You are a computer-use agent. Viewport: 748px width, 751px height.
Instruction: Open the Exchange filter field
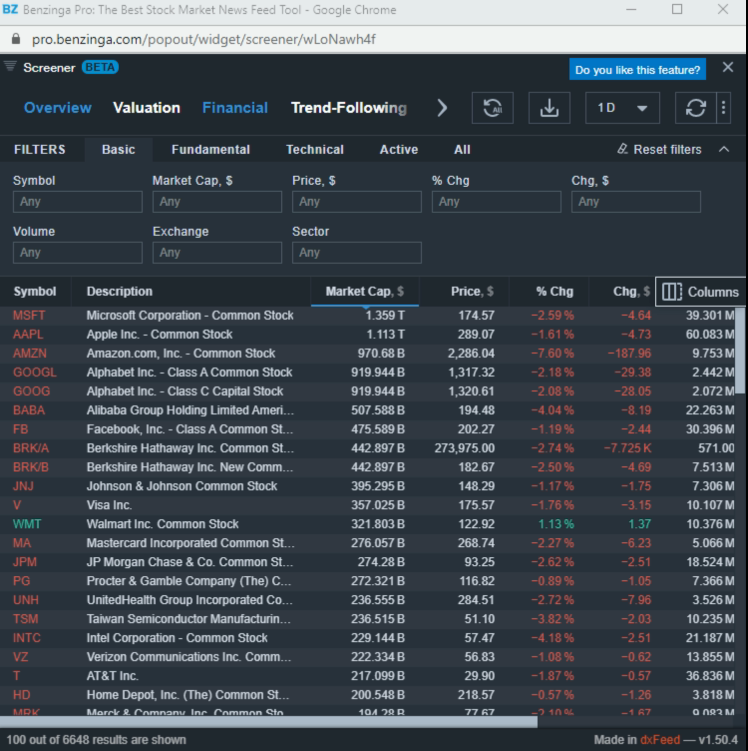click(x=217, y=252)
